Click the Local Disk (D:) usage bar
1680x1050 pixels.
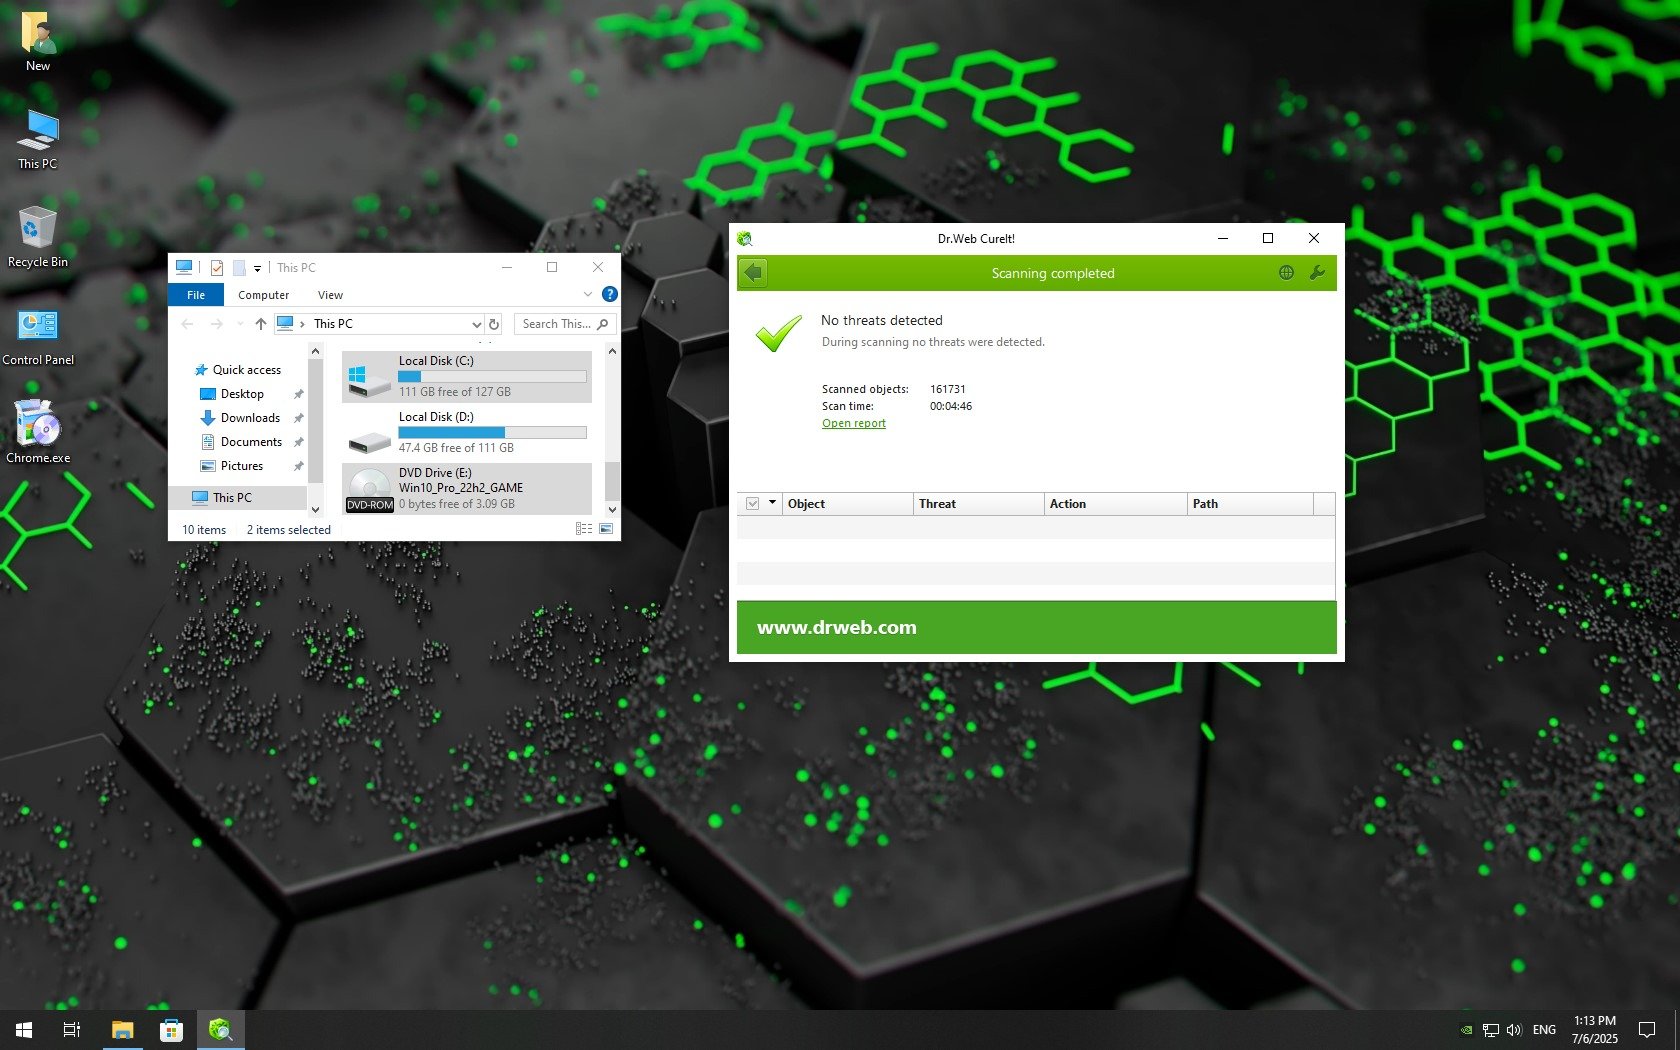tap(492, 433)
